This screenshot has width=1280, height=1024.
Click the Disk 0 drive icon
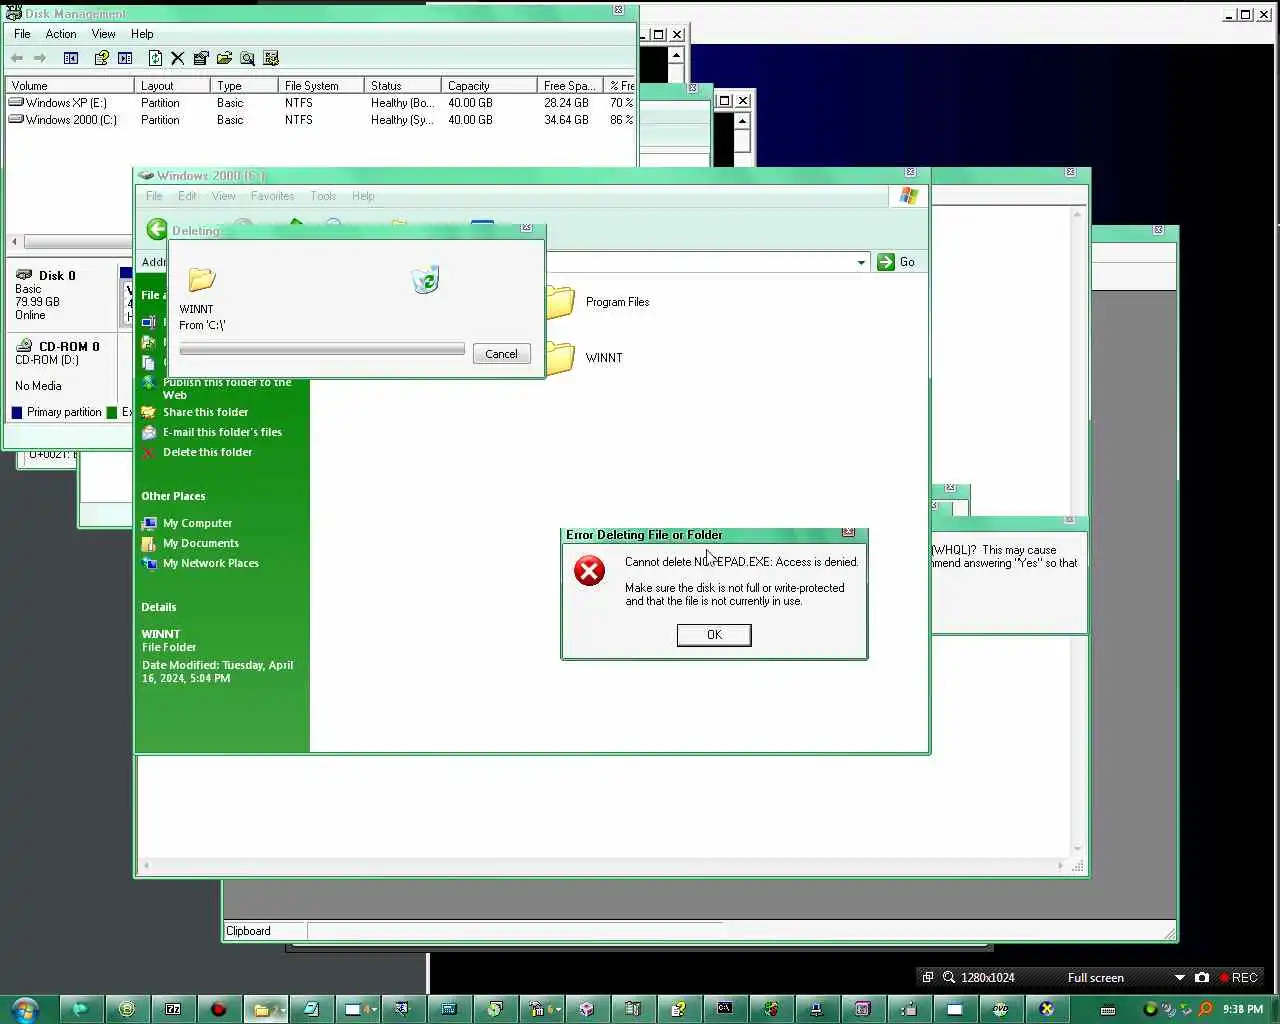coord(24,275)
